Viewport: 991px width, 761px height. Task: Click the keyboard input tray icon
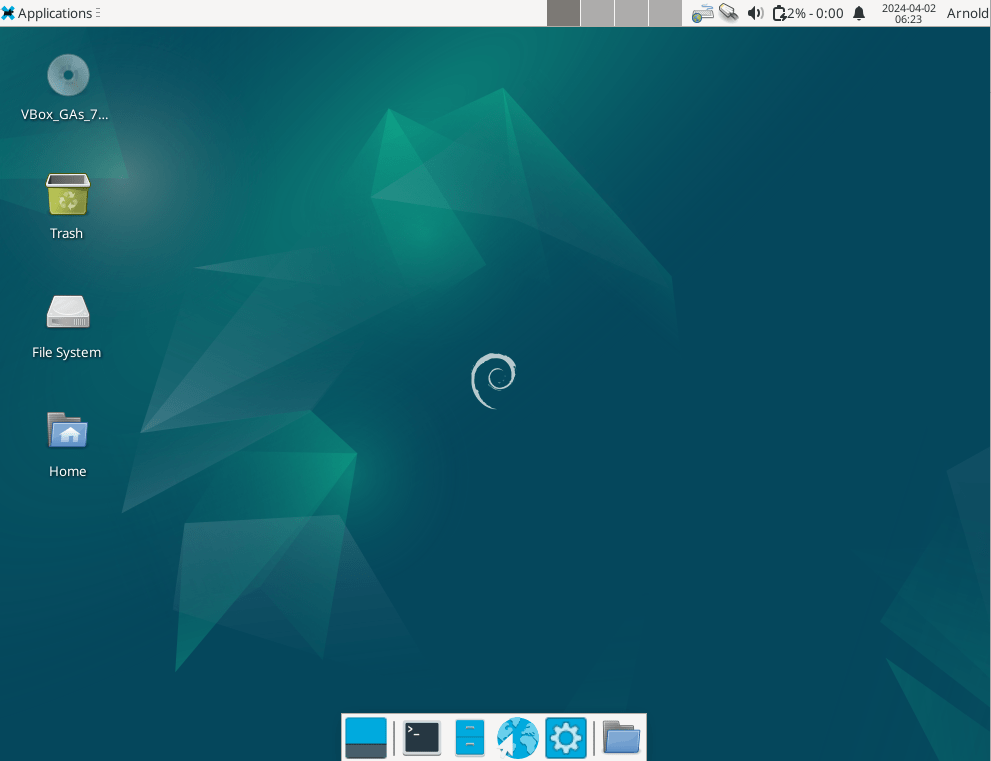click(702, 13)
